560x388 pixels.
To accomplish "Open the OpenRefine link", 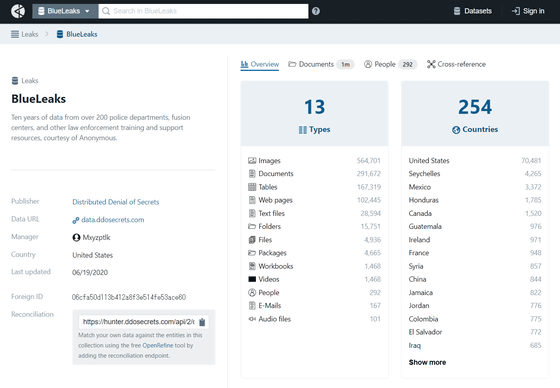I will pyautogui.click(x=158, y=345).
